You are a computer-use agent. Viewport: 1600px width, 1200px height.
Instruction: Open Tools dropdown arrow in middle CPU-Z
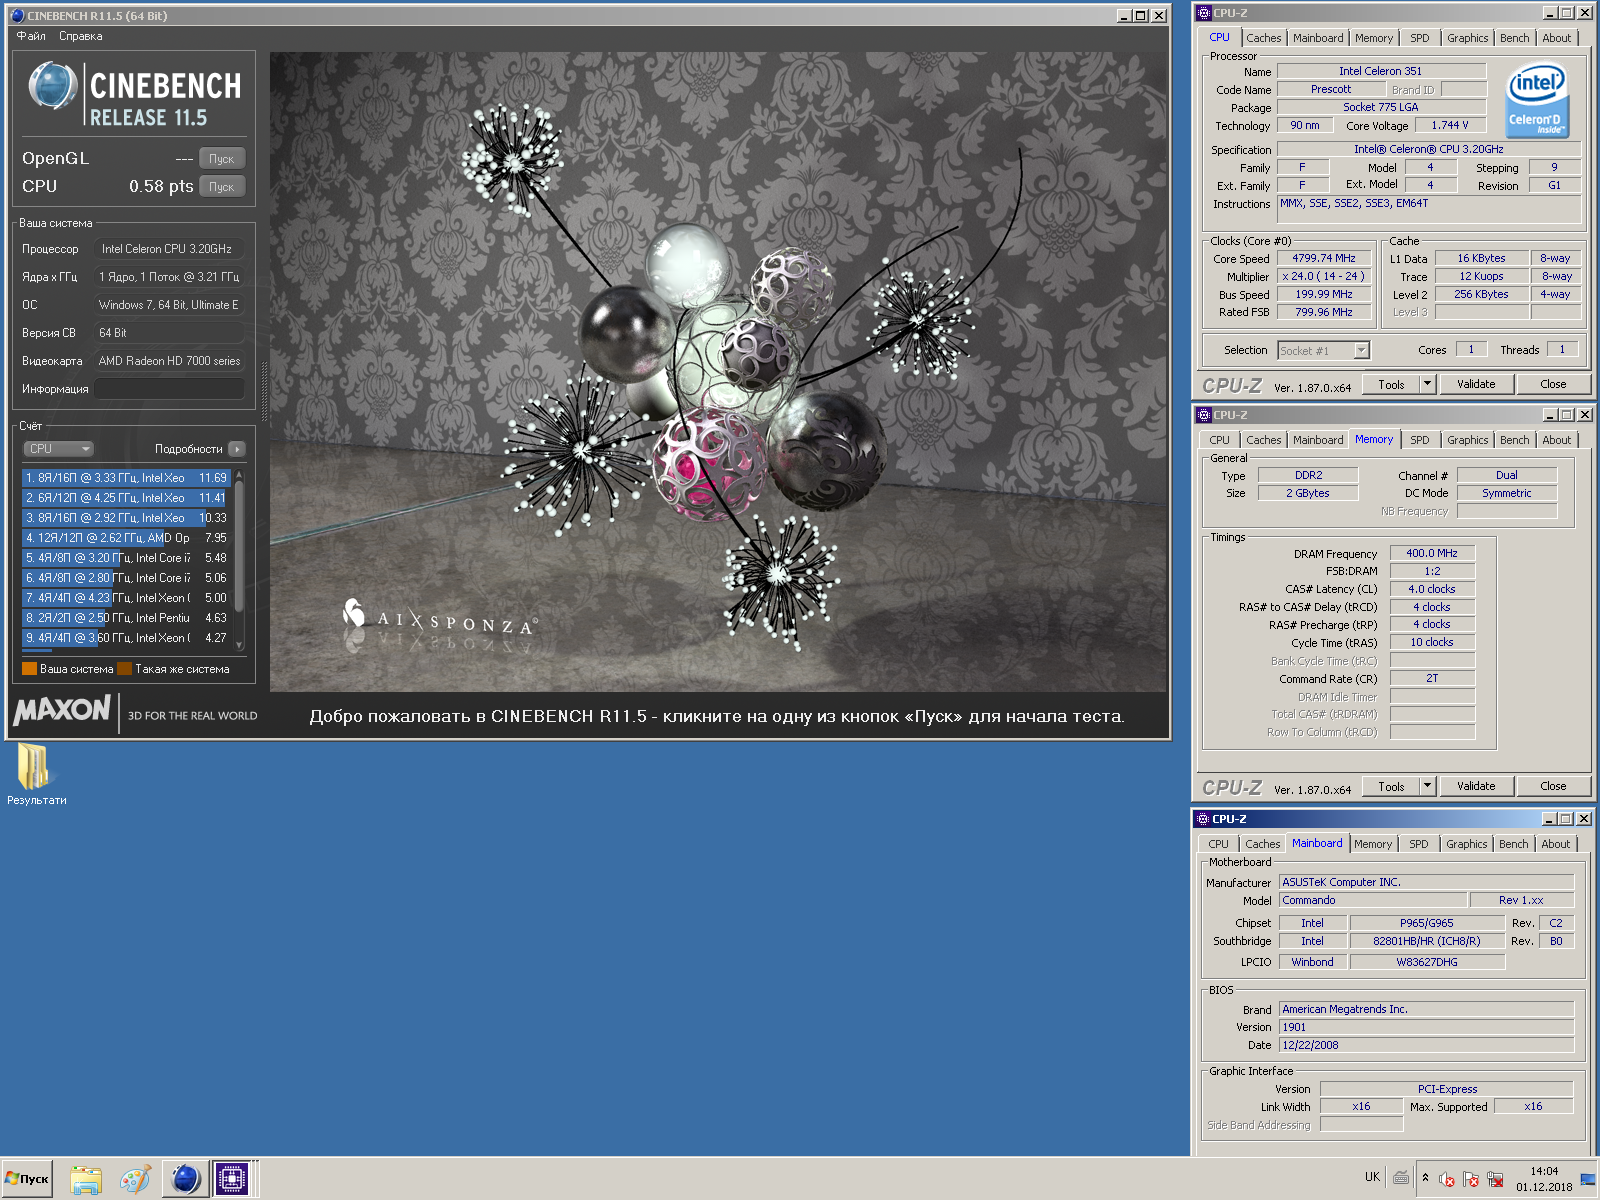pyautogui.click(x=1428, y=786)
